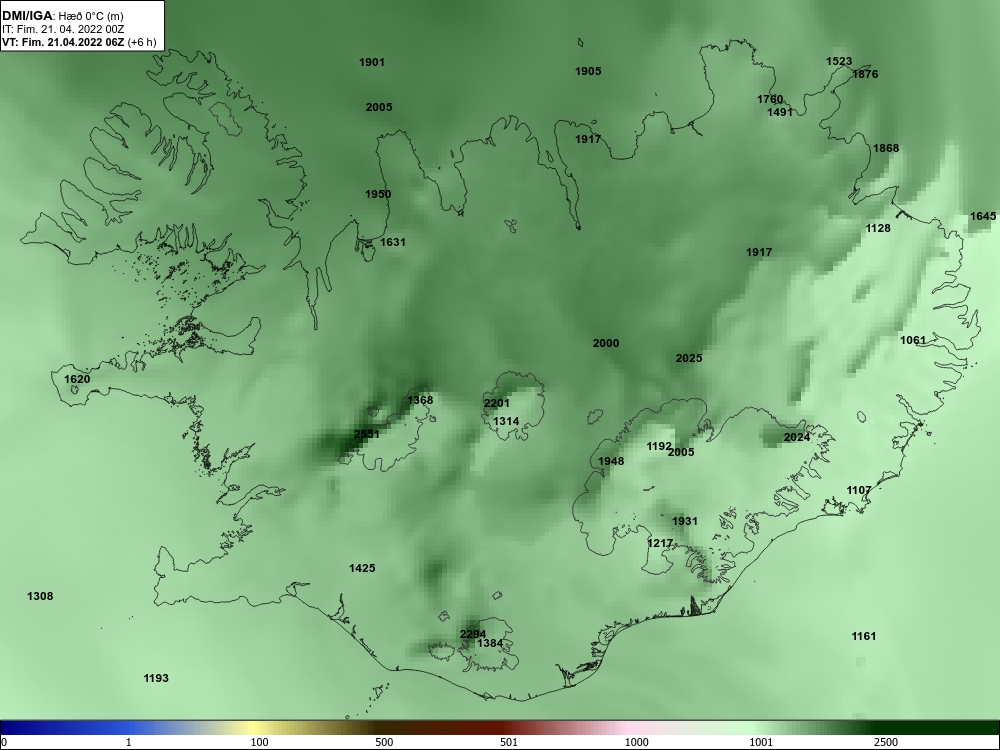Click the value 1876 on the map
Screen dimensions: 1000x750
(x=865, y=74)
